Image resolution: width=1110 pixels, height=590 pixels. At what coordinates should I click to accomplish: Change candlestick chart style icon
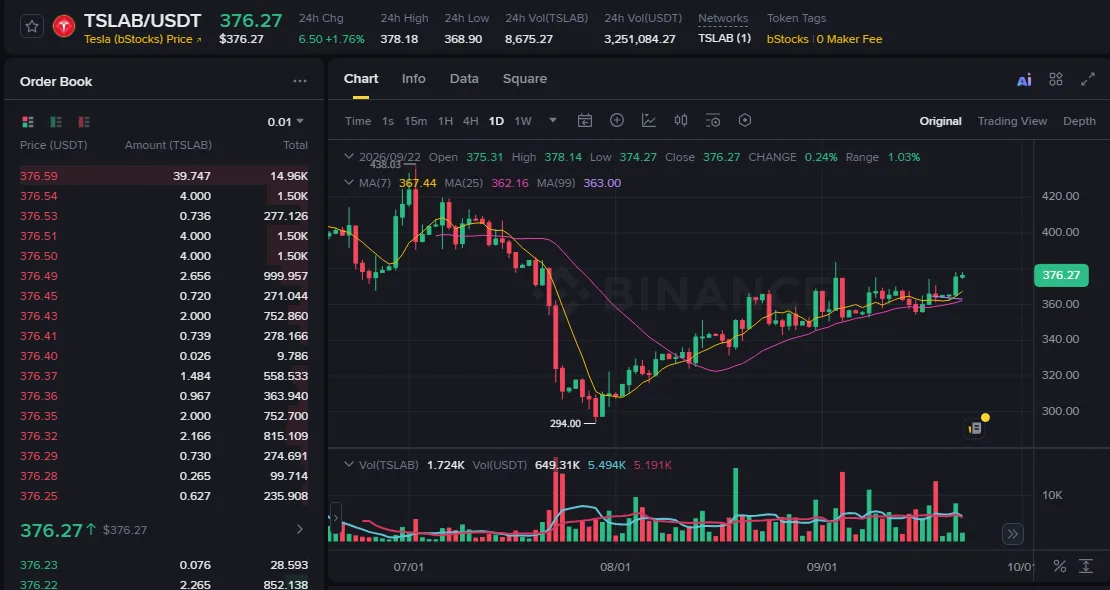(681, 120)
